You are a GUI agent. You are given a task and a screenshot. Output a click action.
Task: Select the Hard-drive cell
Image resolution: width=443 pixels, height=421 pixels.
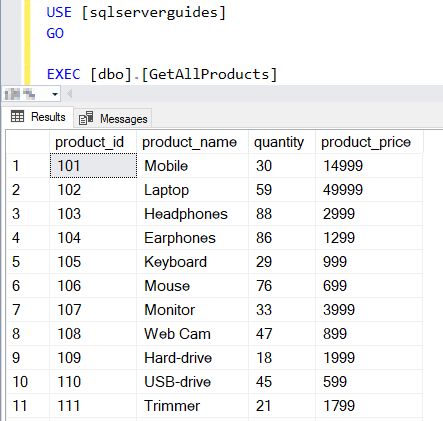click(192, 358)
